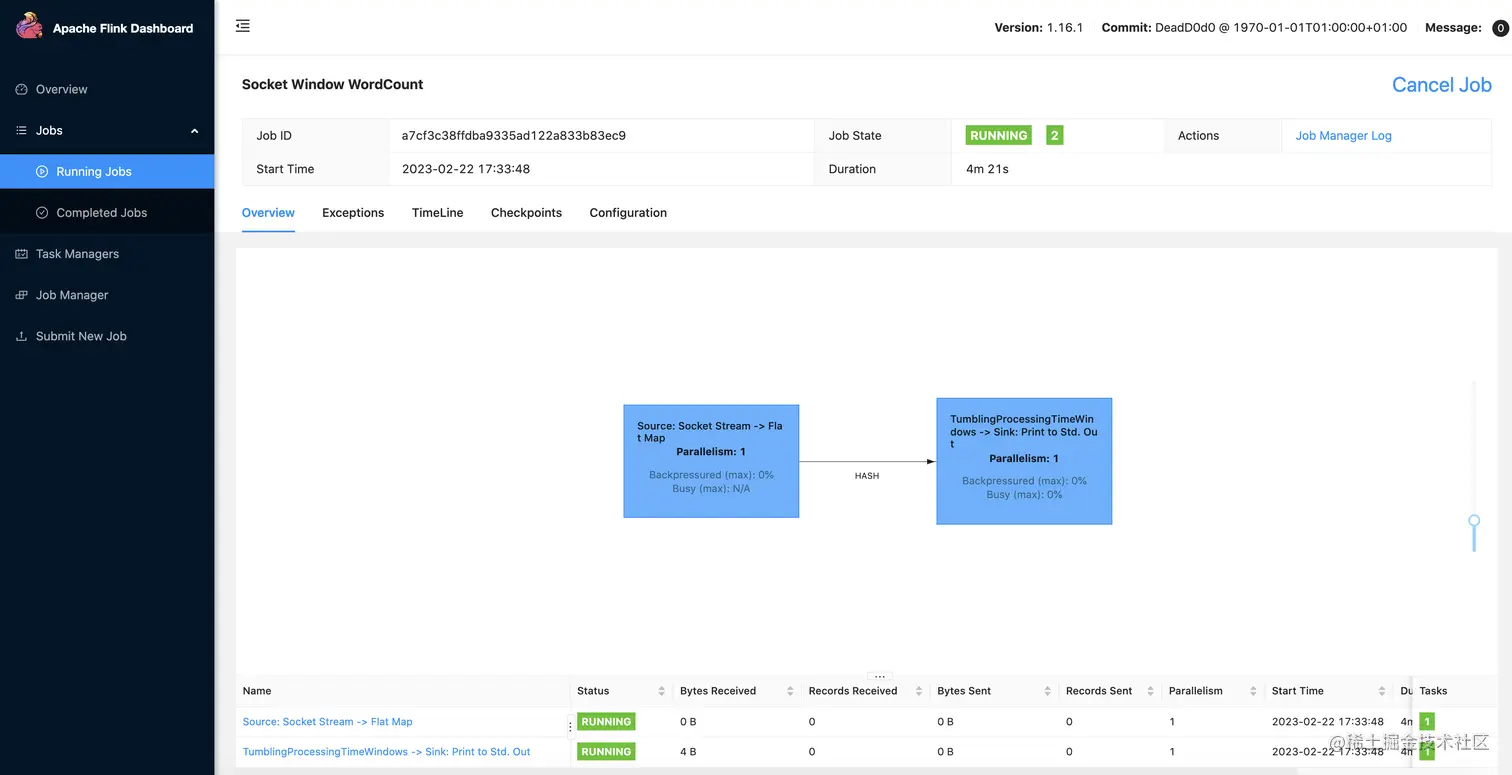Screen dimensions: 1512x775
Task: Click the graph zoom slider handle
Action: [x=1474, y=521]
